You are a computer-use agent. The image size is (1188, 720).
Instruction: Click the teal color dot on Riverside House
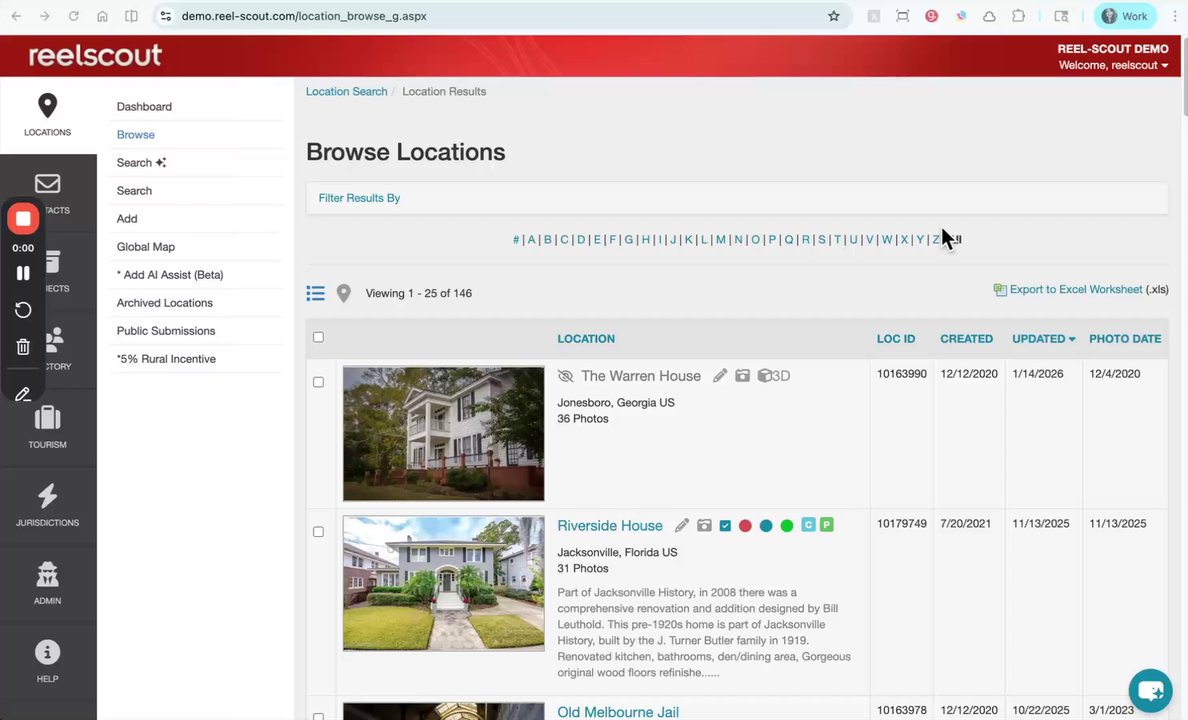pos(766,526)
